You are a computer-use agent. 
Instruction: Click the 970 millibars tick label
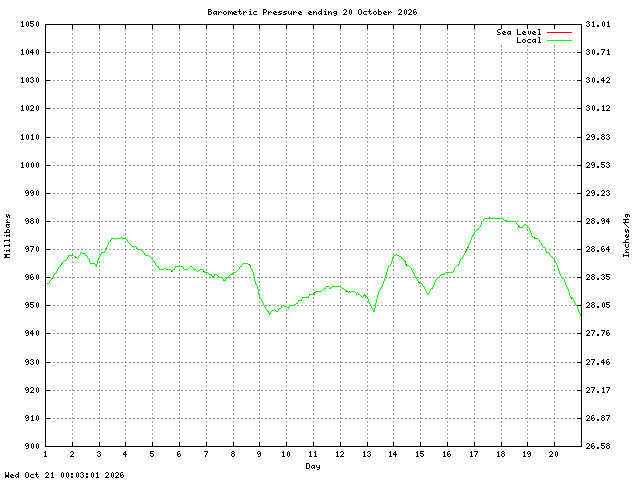click(32, 249)
